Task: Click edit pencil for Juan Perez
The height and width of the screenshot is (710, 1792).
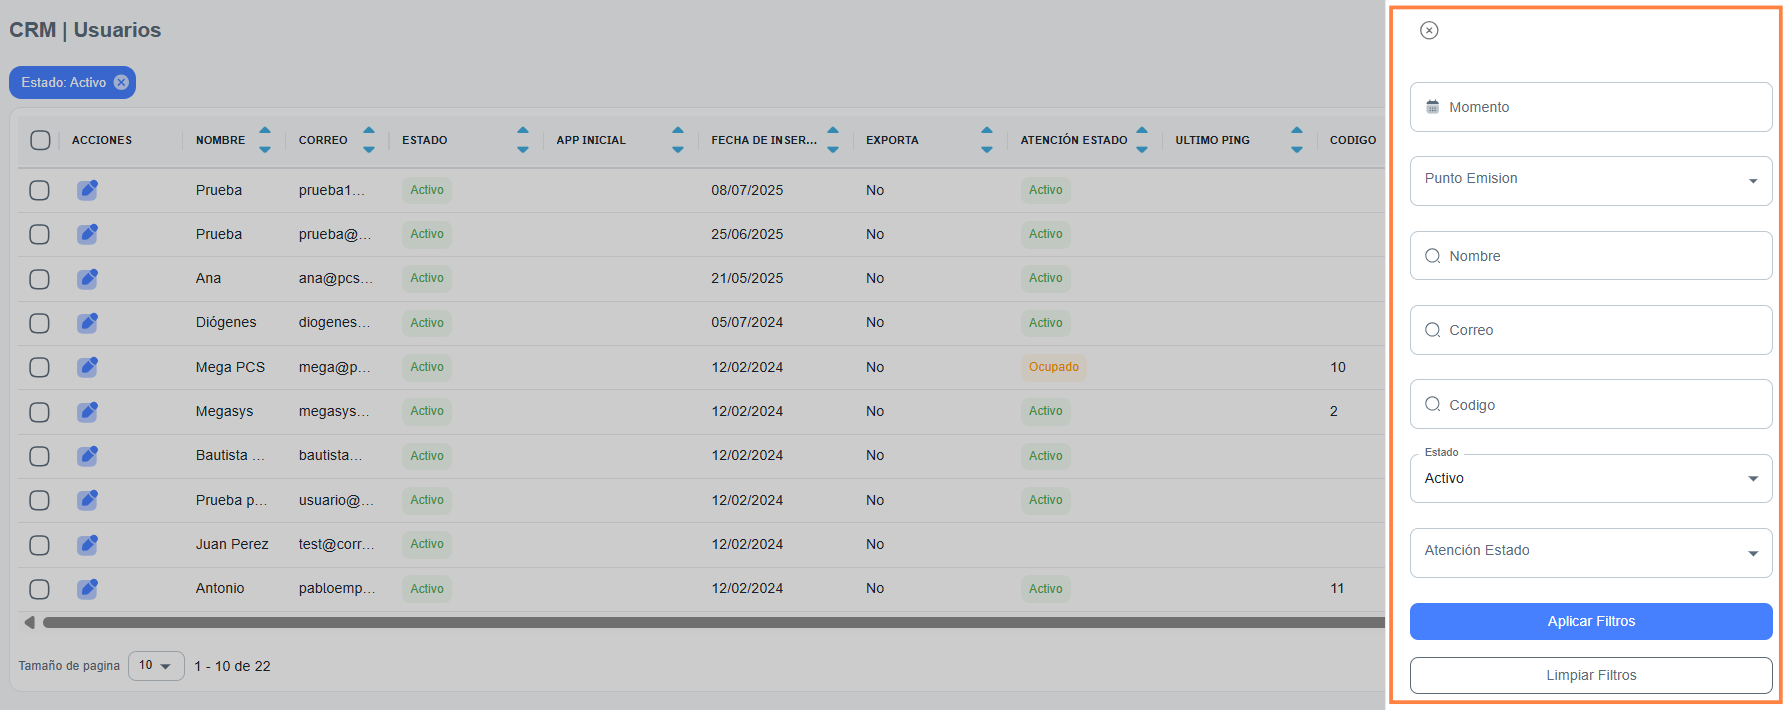Action: [x=88, y=544]
